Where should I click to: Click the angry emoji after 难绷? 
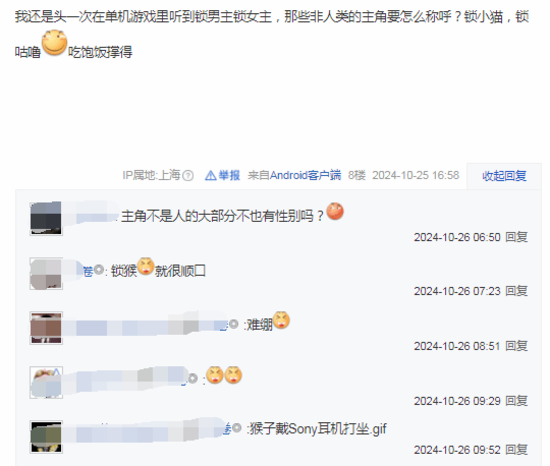[x=281, y=320]
